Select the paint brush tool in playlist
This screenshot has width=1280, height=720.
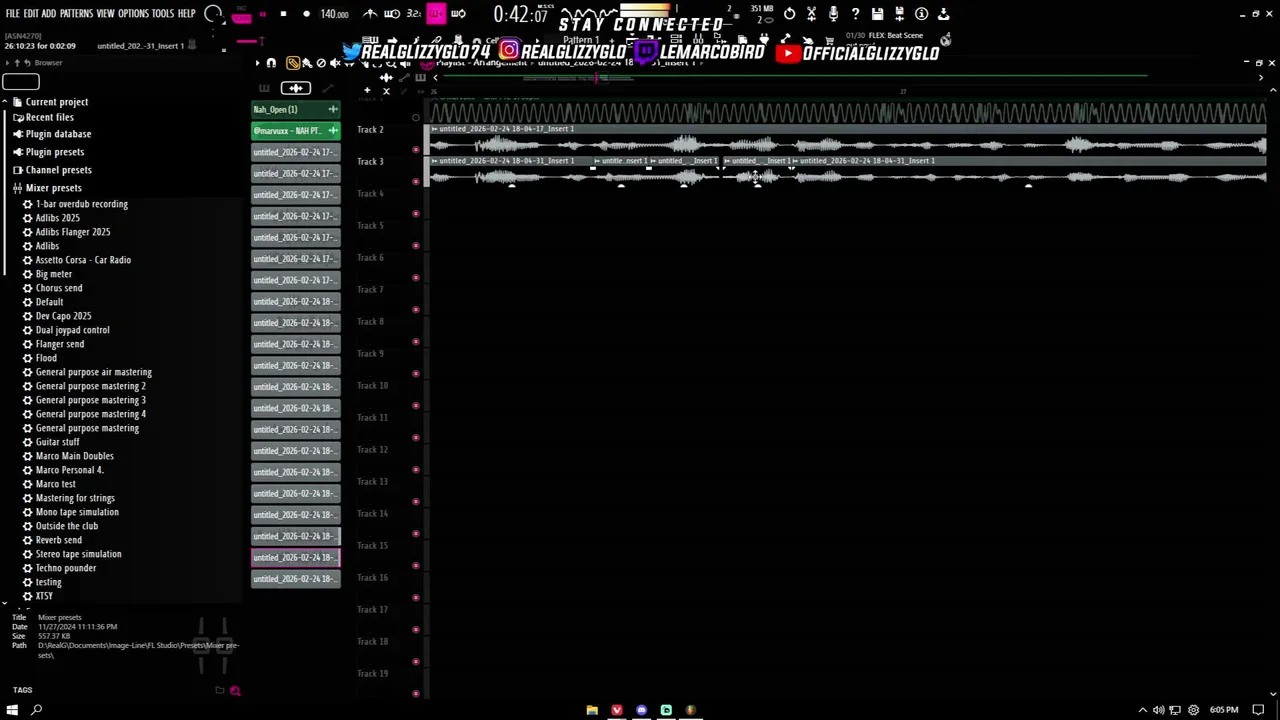(x=307, y=63)
